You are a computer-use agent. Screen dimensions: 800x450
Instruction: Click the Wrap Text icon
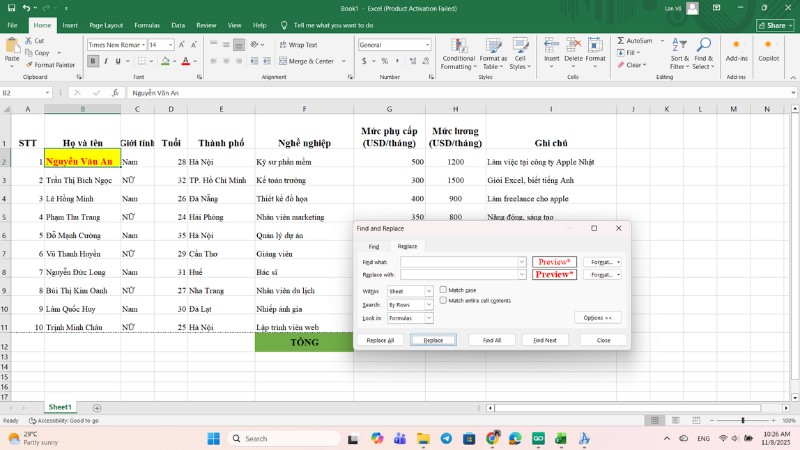point(282,45)
